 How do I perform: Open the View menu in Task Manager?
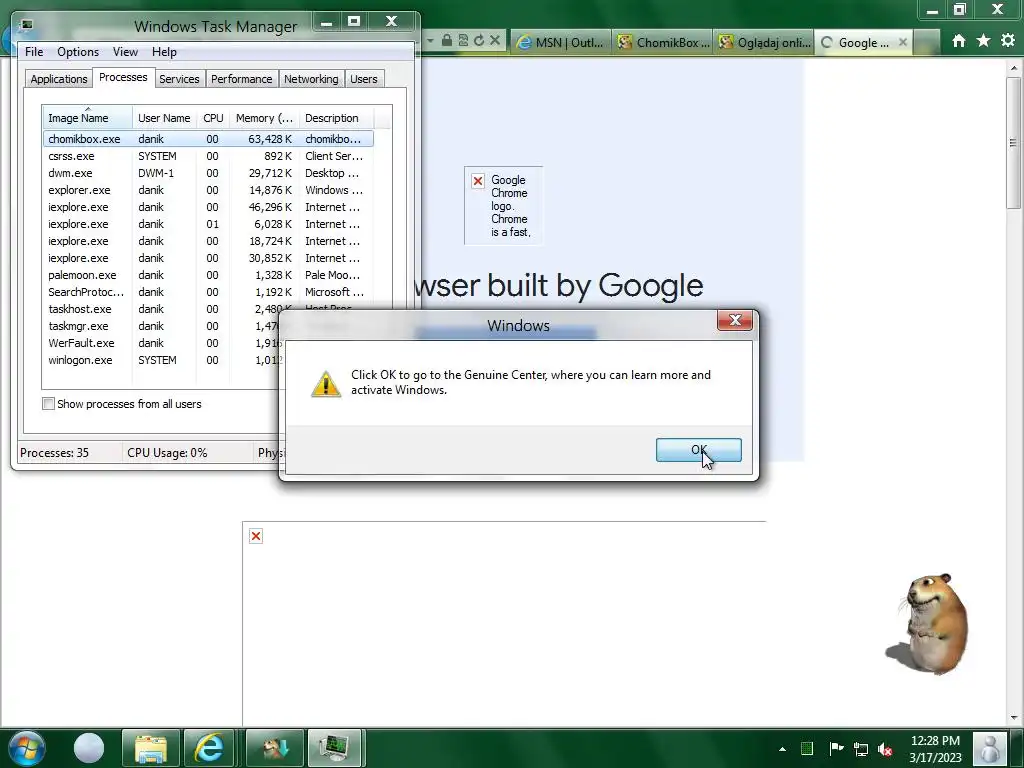coord(125,52)
